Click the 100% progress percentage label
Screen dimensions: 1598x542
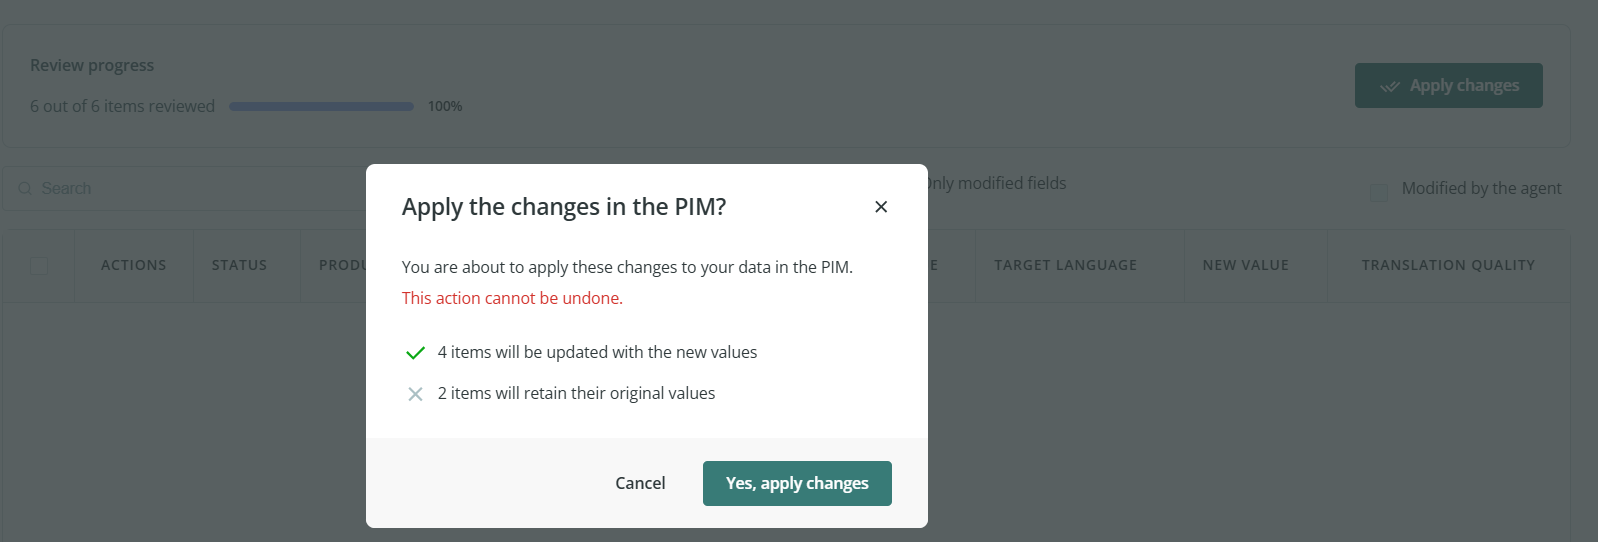tap(445, 106)
